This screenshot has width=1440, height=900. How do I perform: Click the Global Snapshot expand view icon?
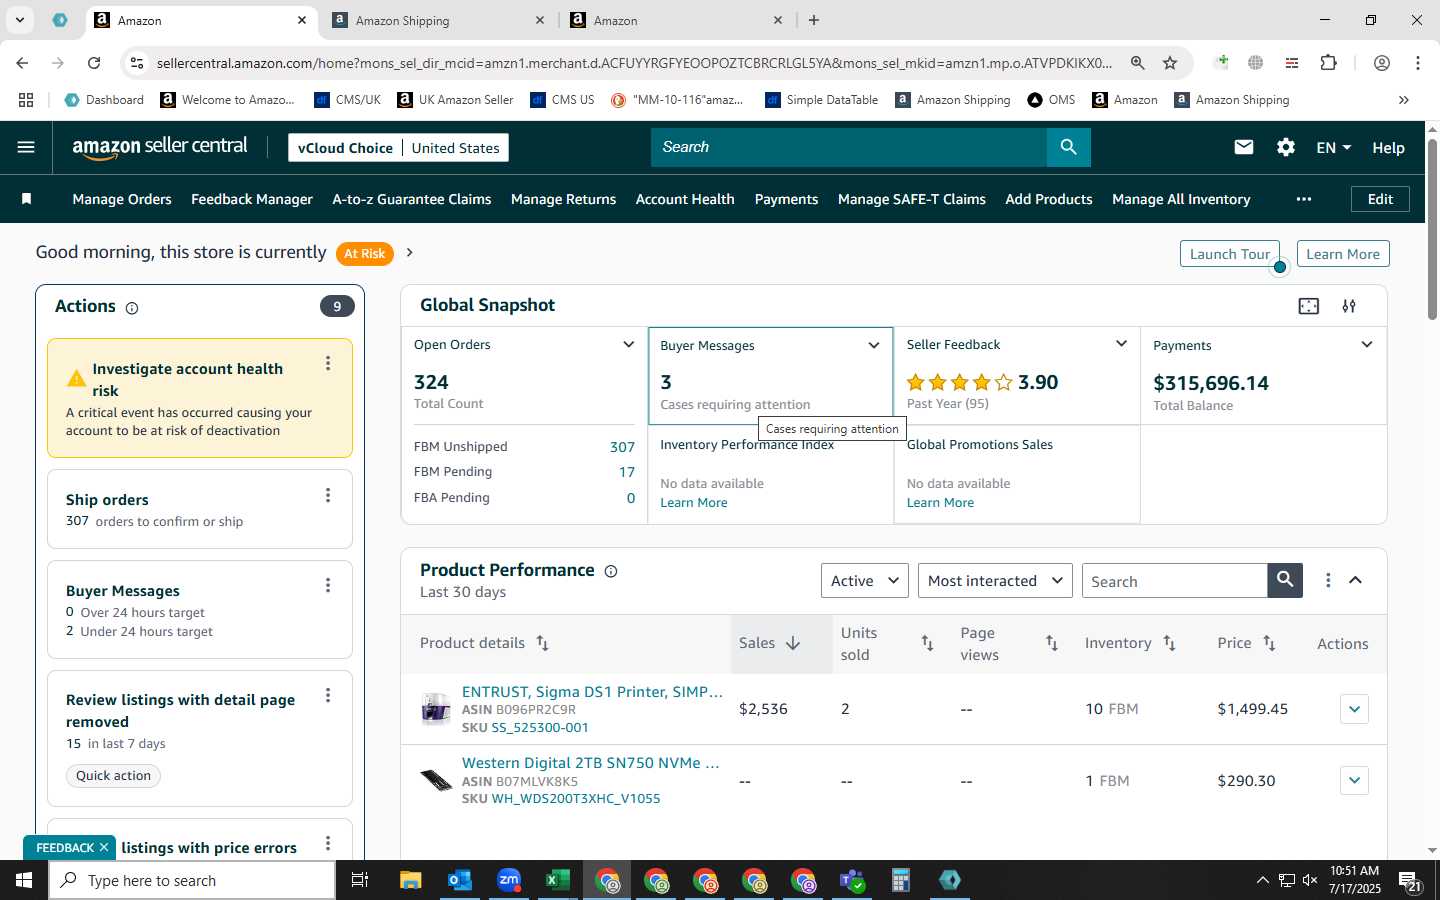[1309, 306]
